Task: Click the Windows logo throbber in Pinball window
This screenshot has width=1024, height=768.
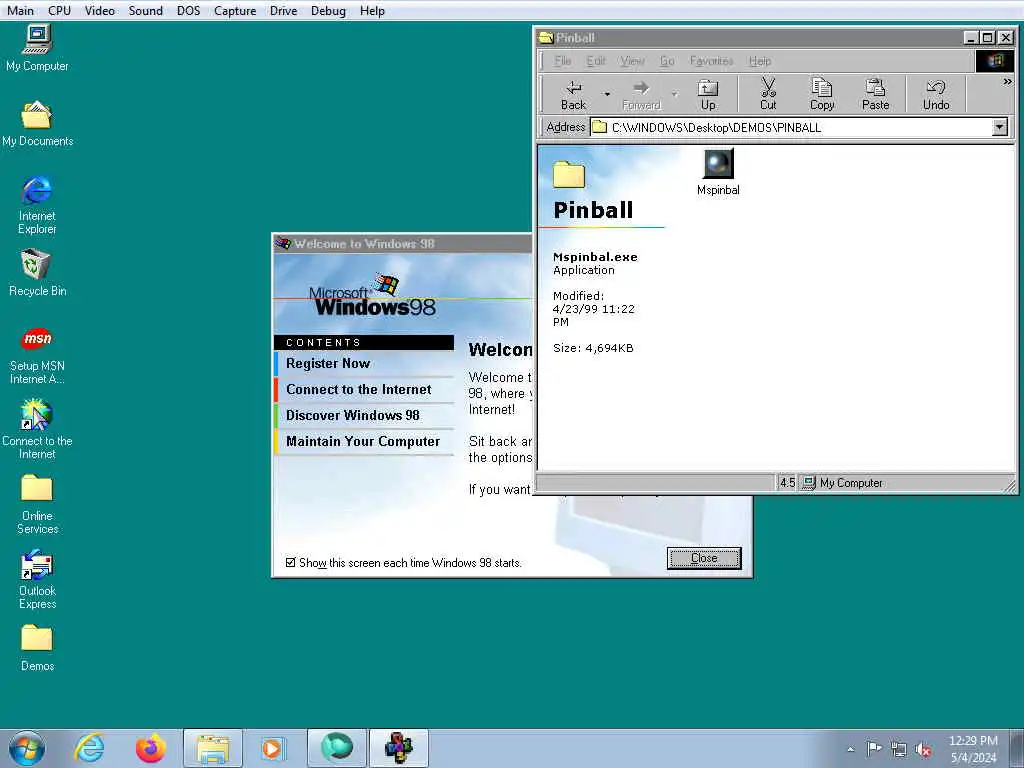Action: 995,61
